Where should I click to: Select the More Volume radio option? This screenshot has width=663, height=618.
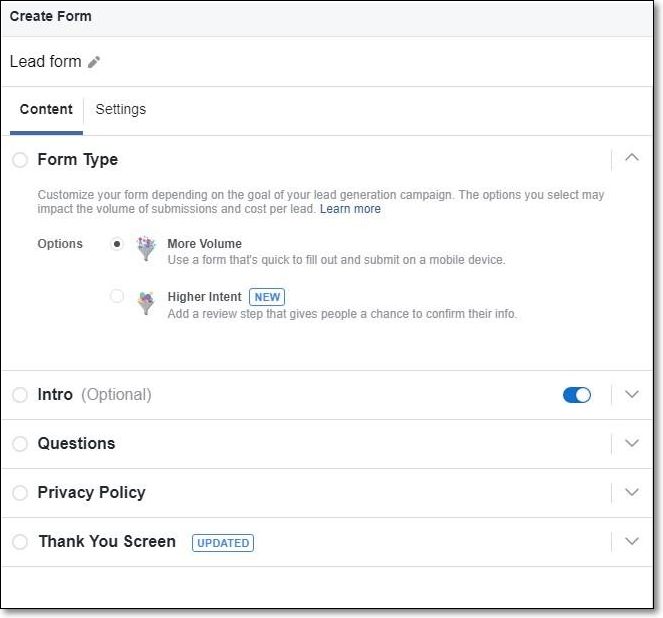click(117, 244)
